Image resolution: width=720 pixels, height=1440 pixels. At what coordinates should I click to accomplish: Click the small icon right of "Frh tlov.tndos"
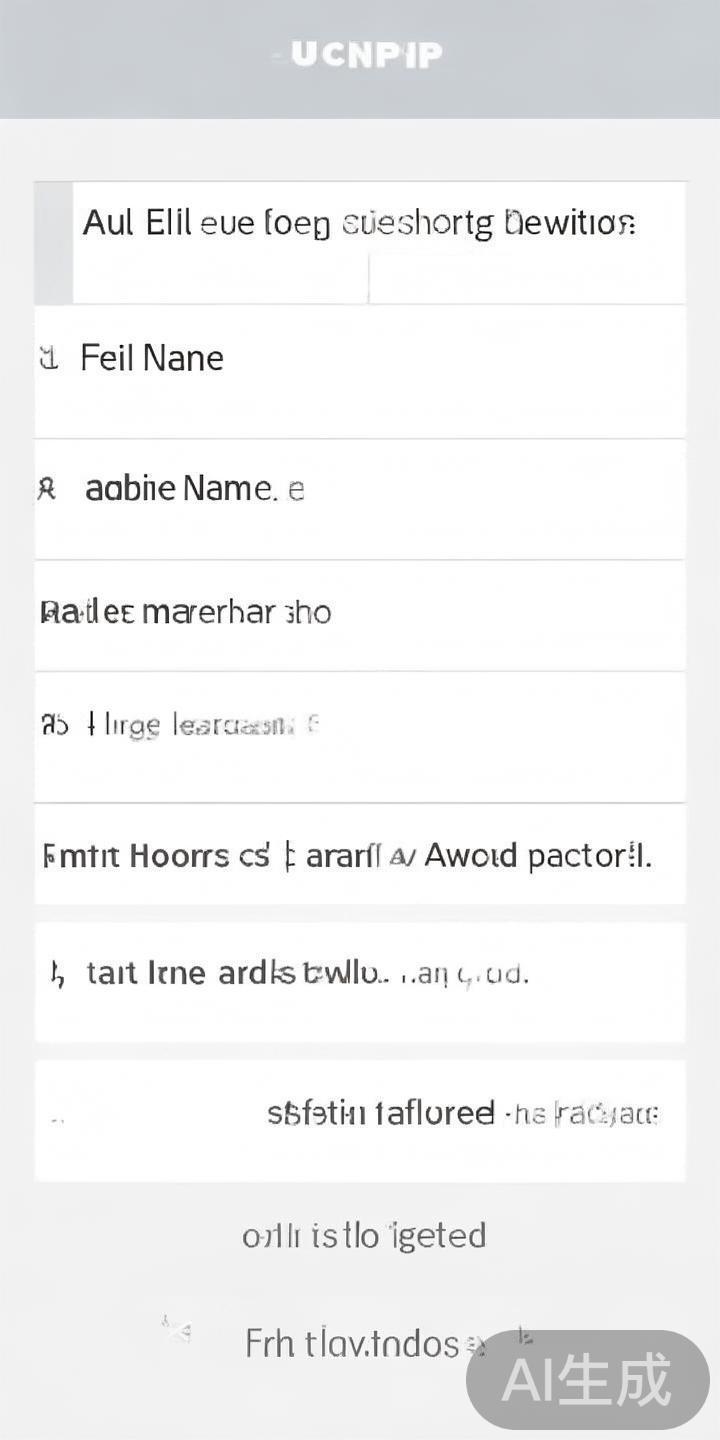coord(523,1336)
